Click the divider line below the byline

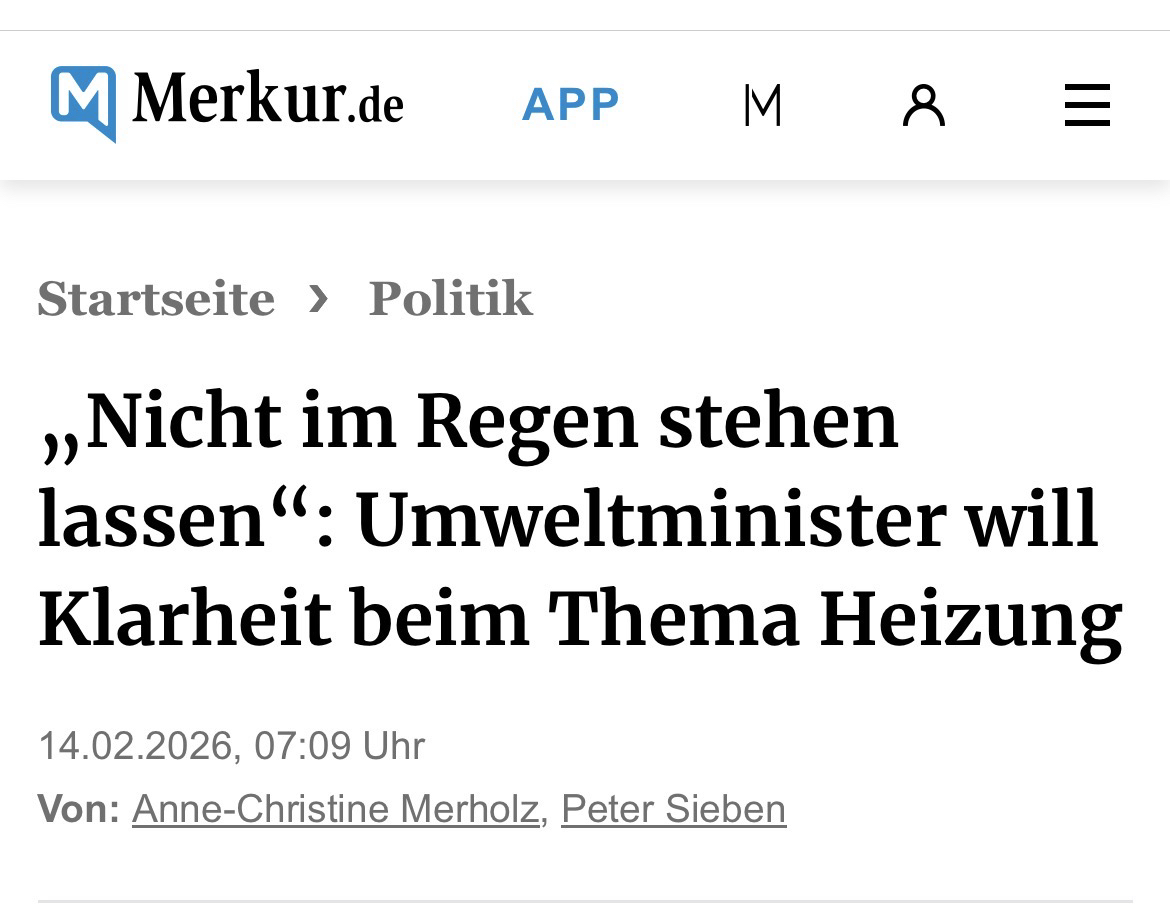[x=585, y=901]
